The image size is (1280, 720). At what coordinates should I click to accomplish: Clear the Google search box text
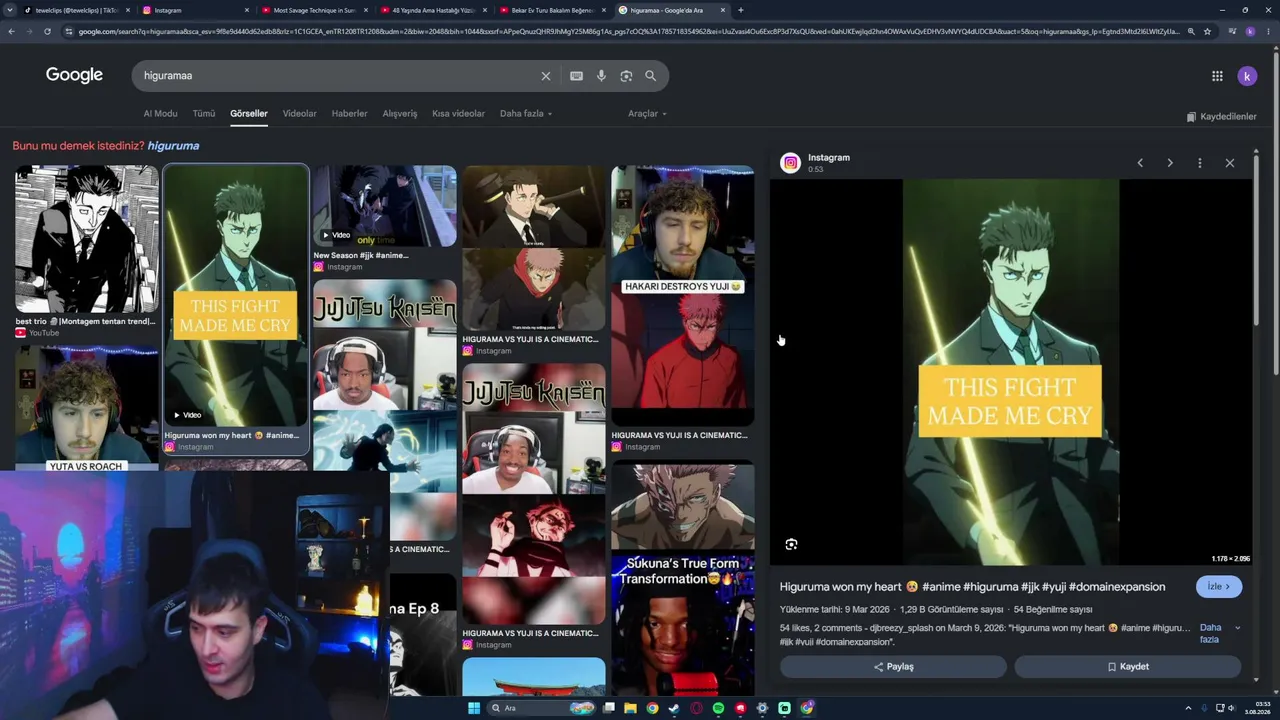546,76
